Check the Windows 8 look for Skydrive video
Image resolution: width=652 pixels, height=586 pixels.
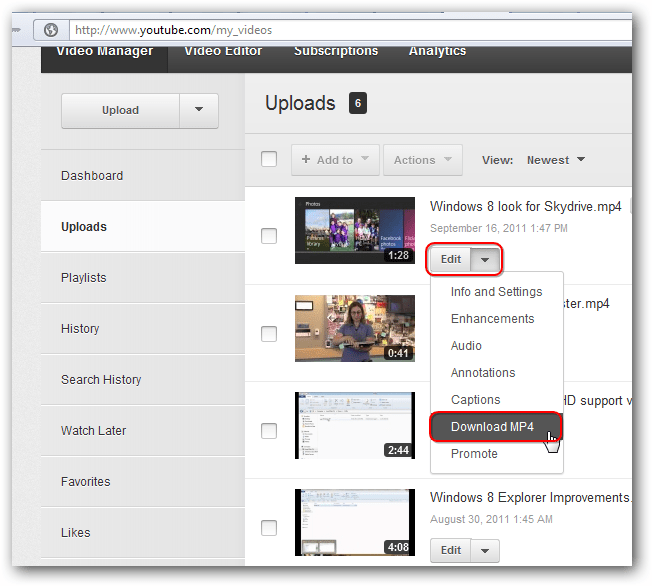[269, 236]
